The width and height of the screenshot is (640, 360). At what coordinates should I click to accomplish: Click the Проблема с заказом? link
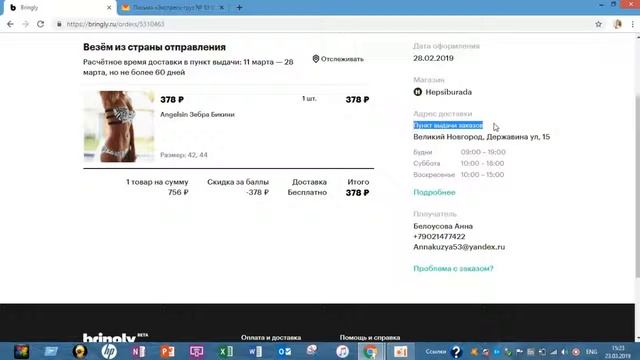click(x=453, y=269)
